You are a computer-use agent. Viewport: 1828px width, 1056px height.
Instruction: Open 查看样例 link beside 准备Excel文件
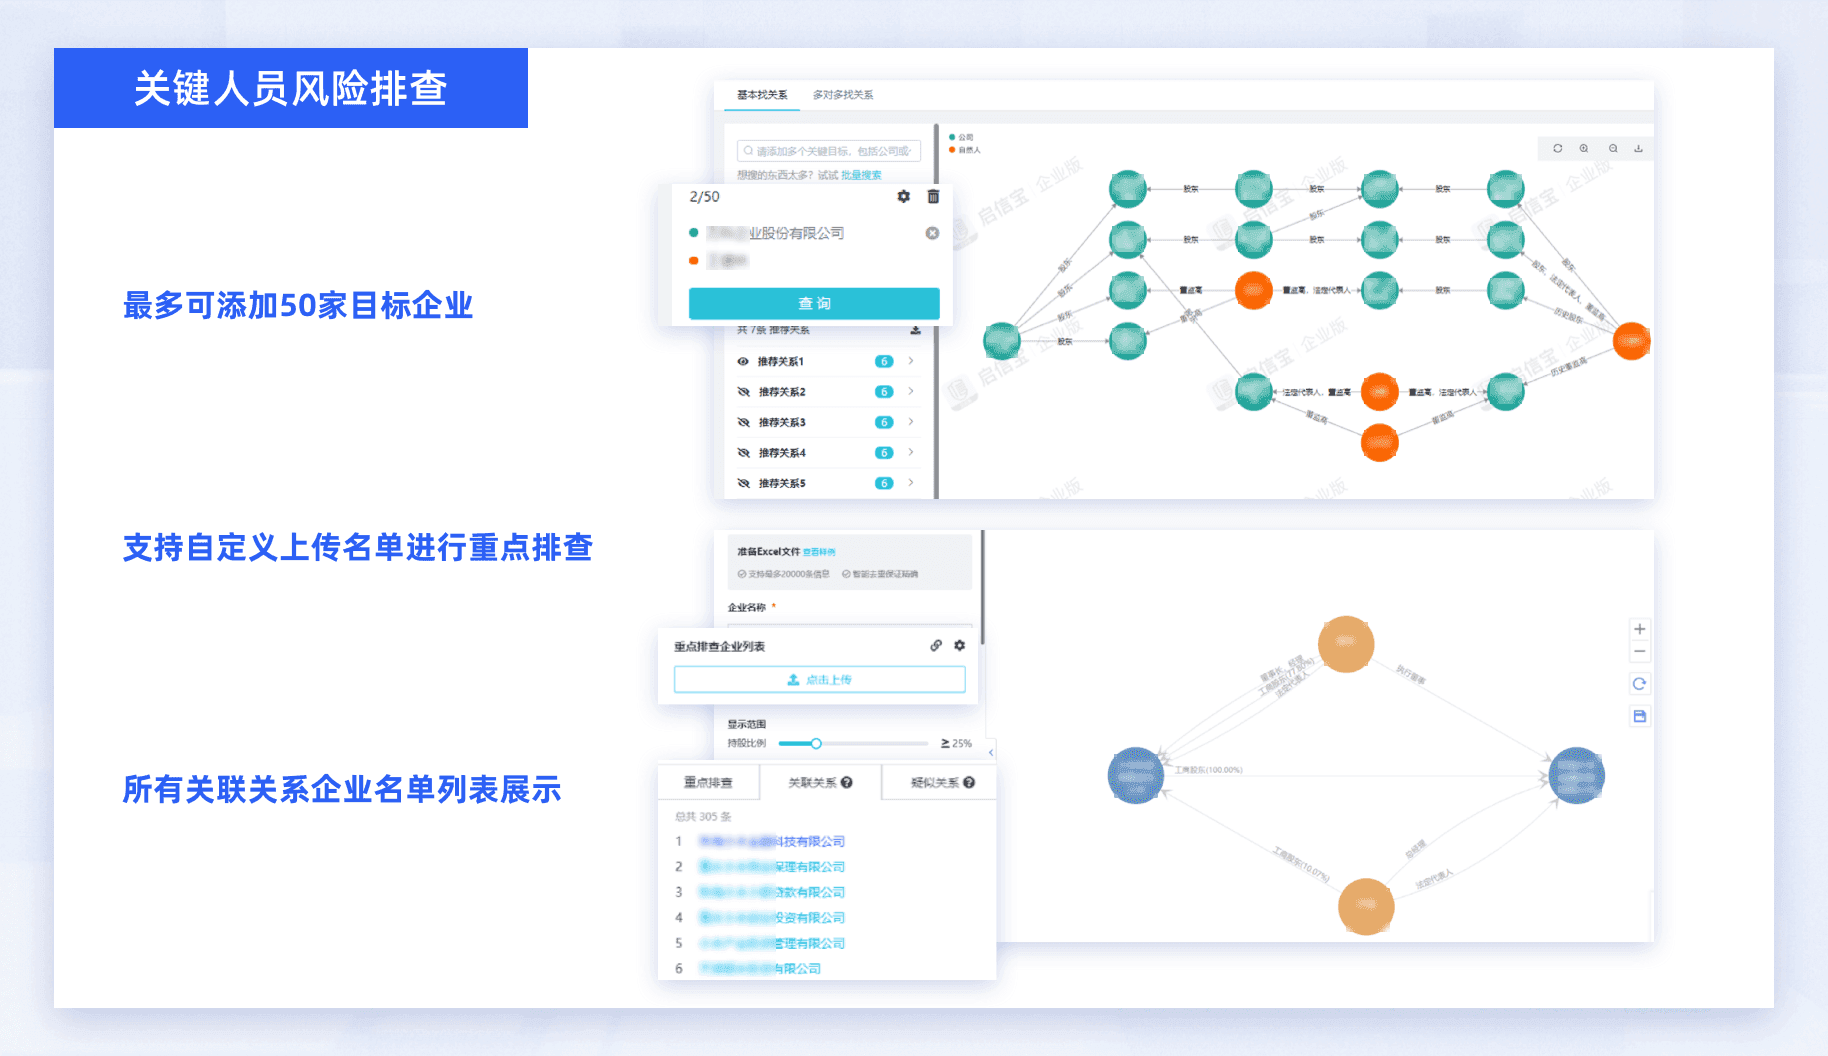point(819,552)
